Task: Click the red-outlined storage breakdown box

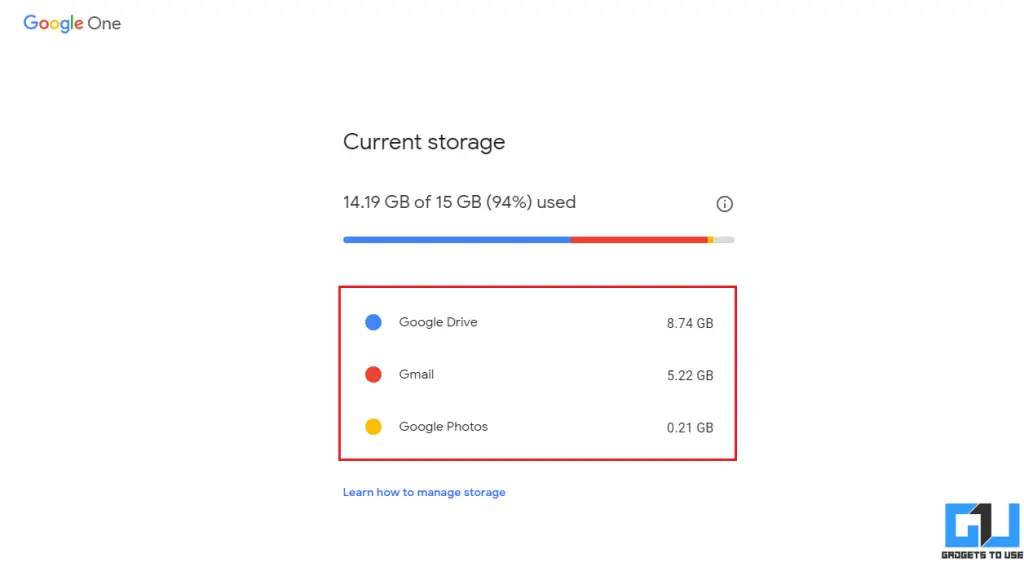Action: click(x=538, y=373)
